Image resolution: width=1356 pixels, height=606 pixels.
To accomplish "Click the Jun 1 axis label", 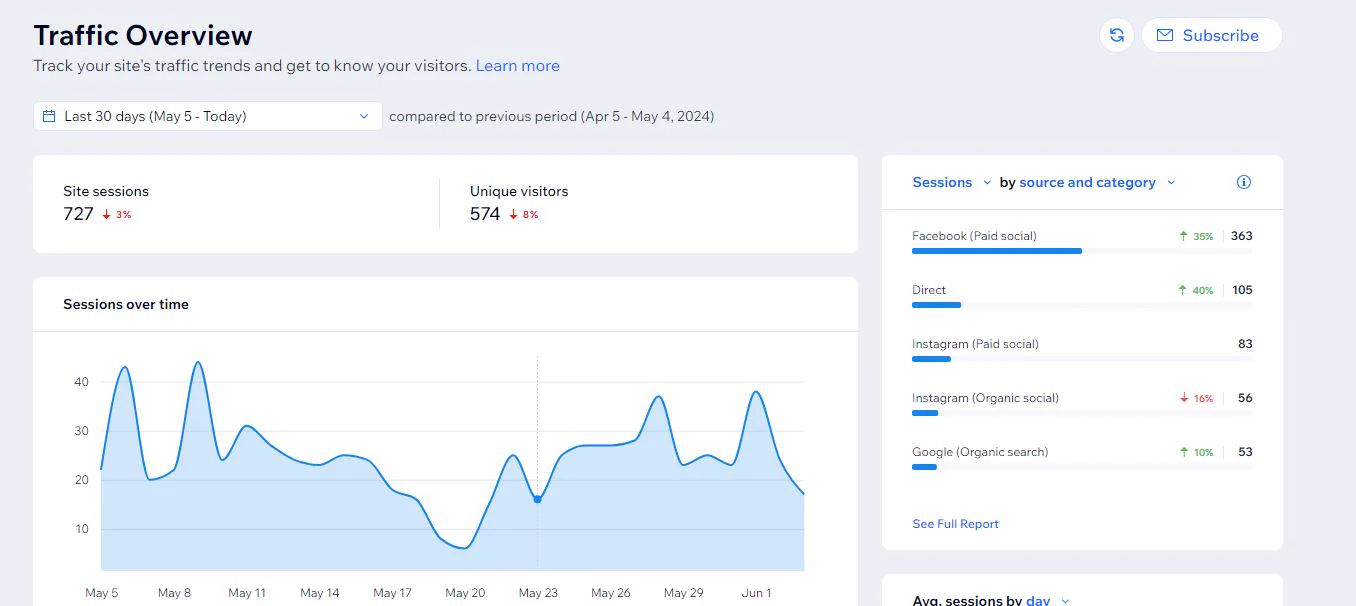I will coord(756,593).
